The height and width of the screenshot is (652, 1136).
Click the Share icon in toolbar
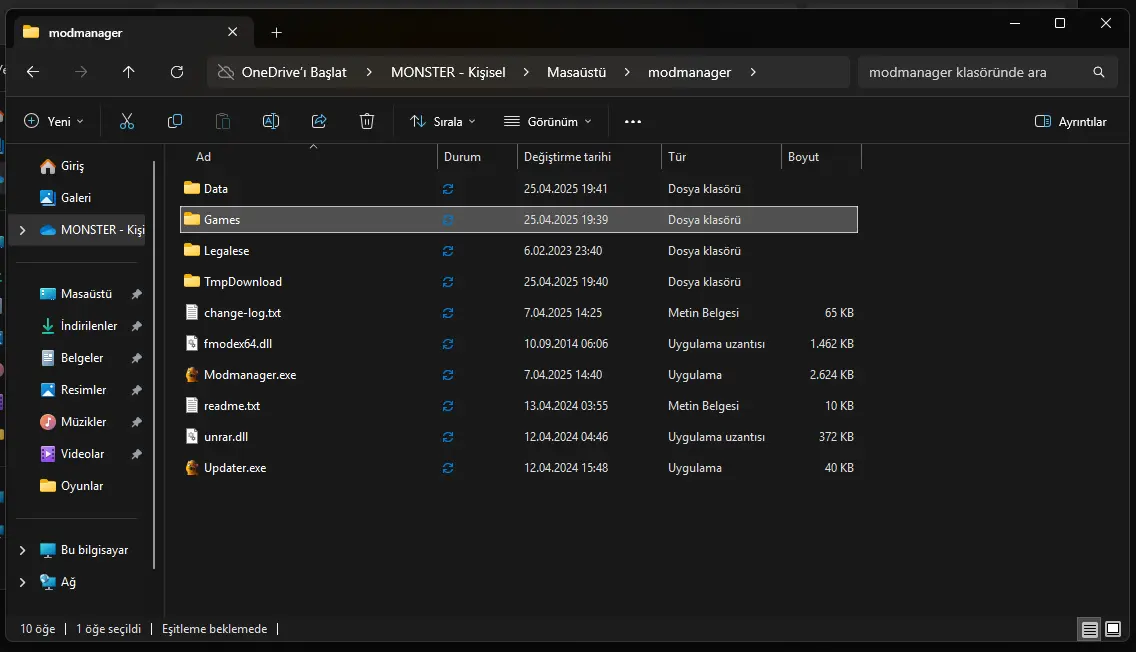click(x=319, y=122)
